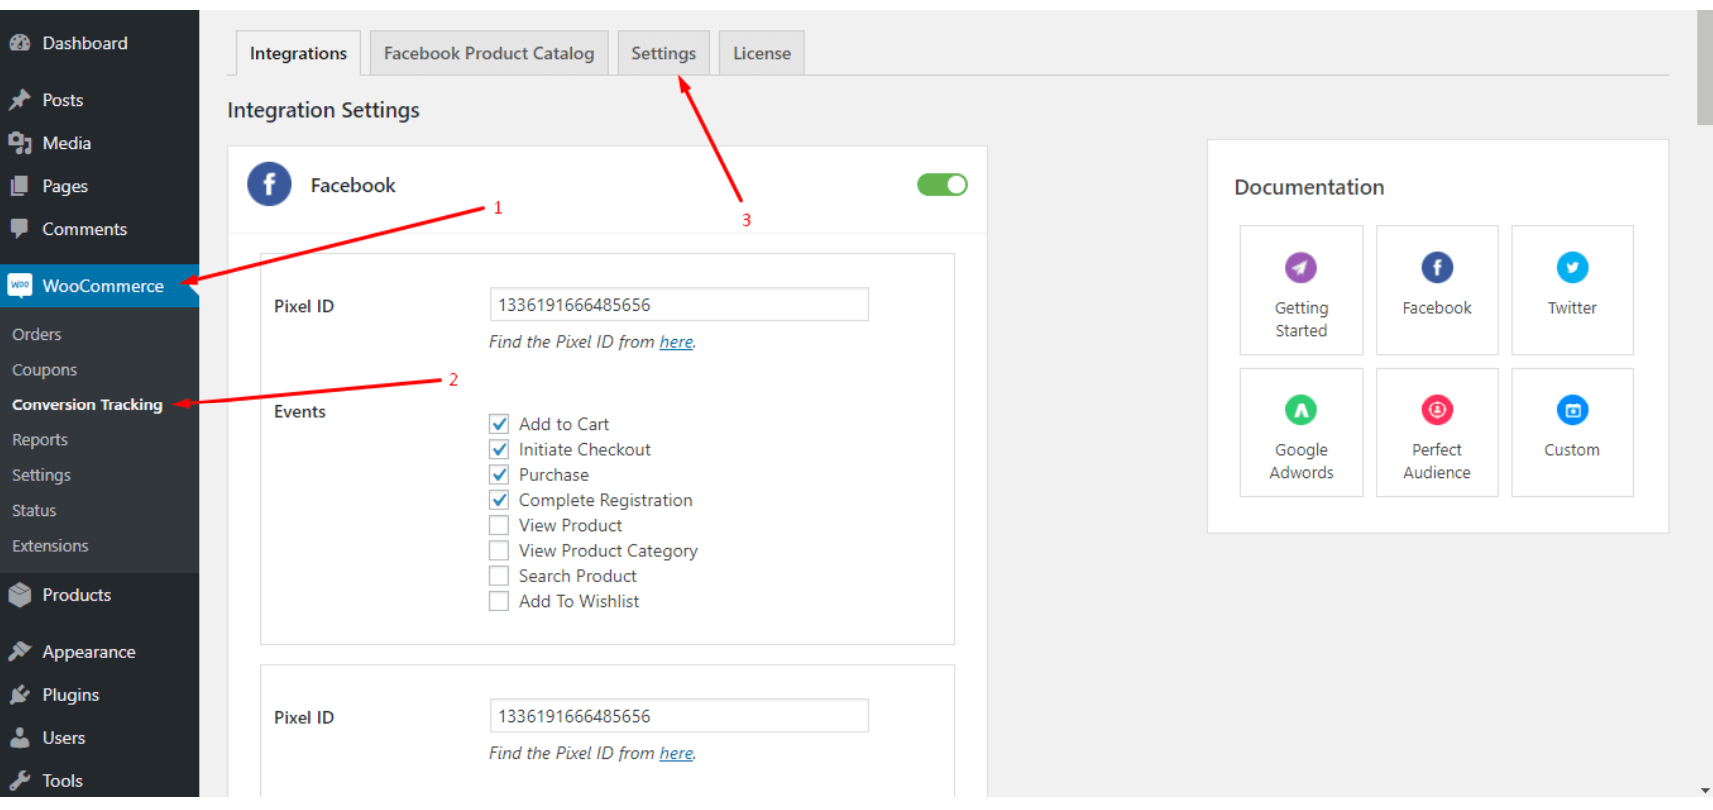Viewport: 1713px width, 810px height.
Task: Open Extensions under WooCommerce
Action: (x=50, y=546)
